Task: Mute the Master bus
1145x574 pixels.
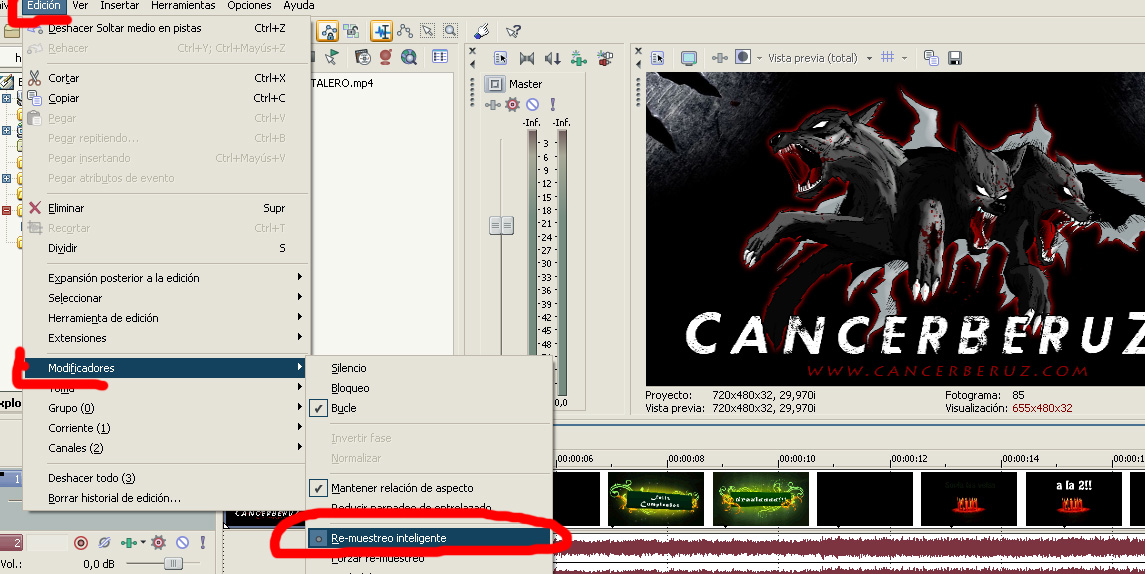Action: (x=533, y=104)
